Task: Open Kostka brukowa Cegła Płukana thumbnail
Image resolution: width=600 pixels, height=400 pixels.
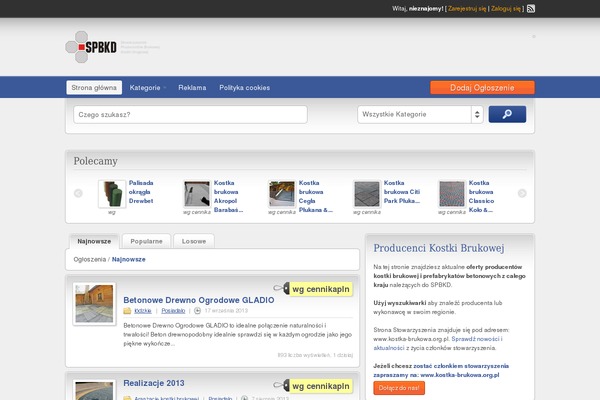Action: pos(282,194)
